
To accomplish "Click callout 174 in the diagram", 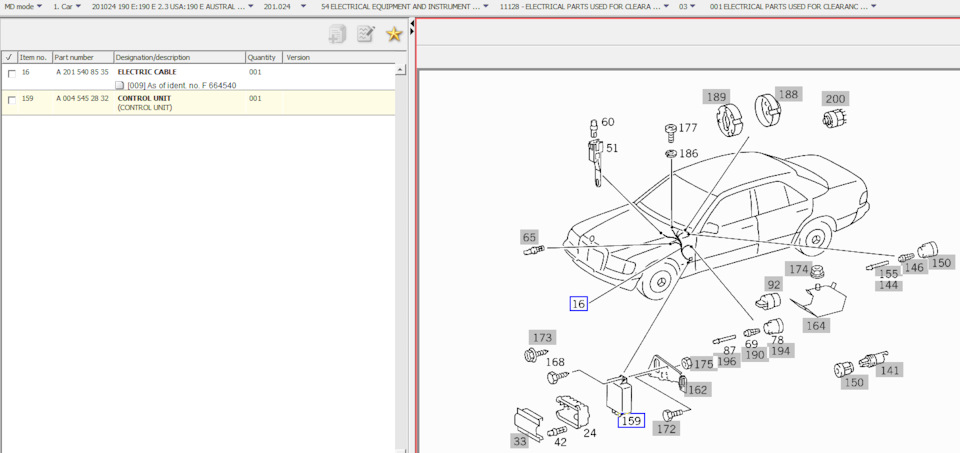I will click(x=799, y=269).
